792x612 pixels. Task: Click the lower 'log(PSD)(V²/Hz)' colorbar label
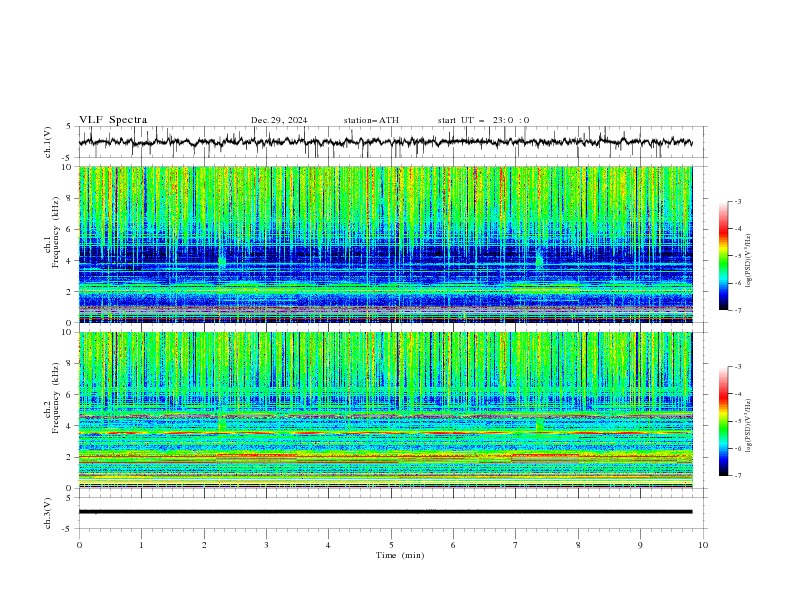point(749,426)
